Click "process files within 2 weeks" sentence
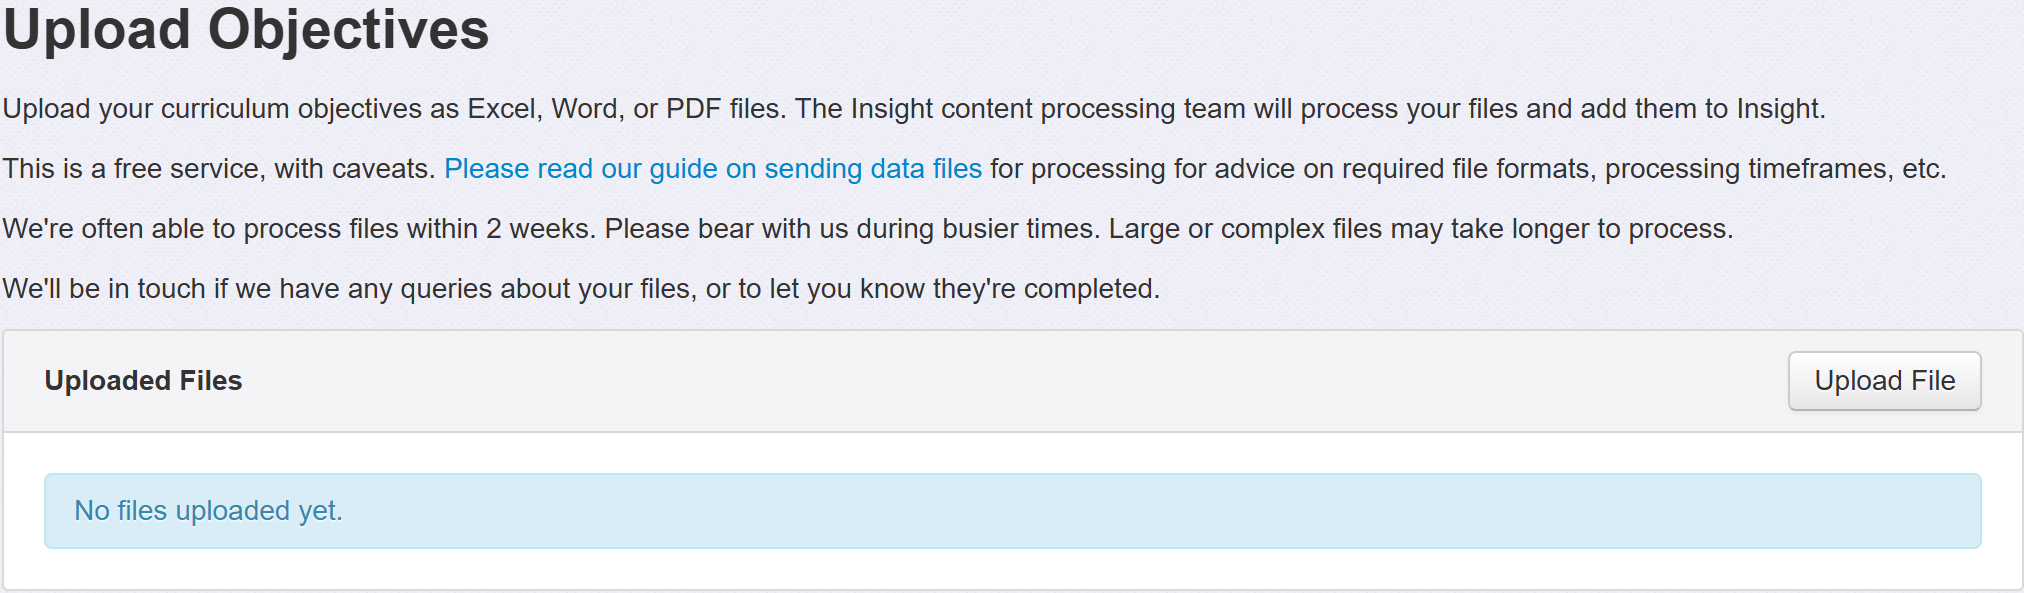2024x593 pixels. click(x=418, y=229)
